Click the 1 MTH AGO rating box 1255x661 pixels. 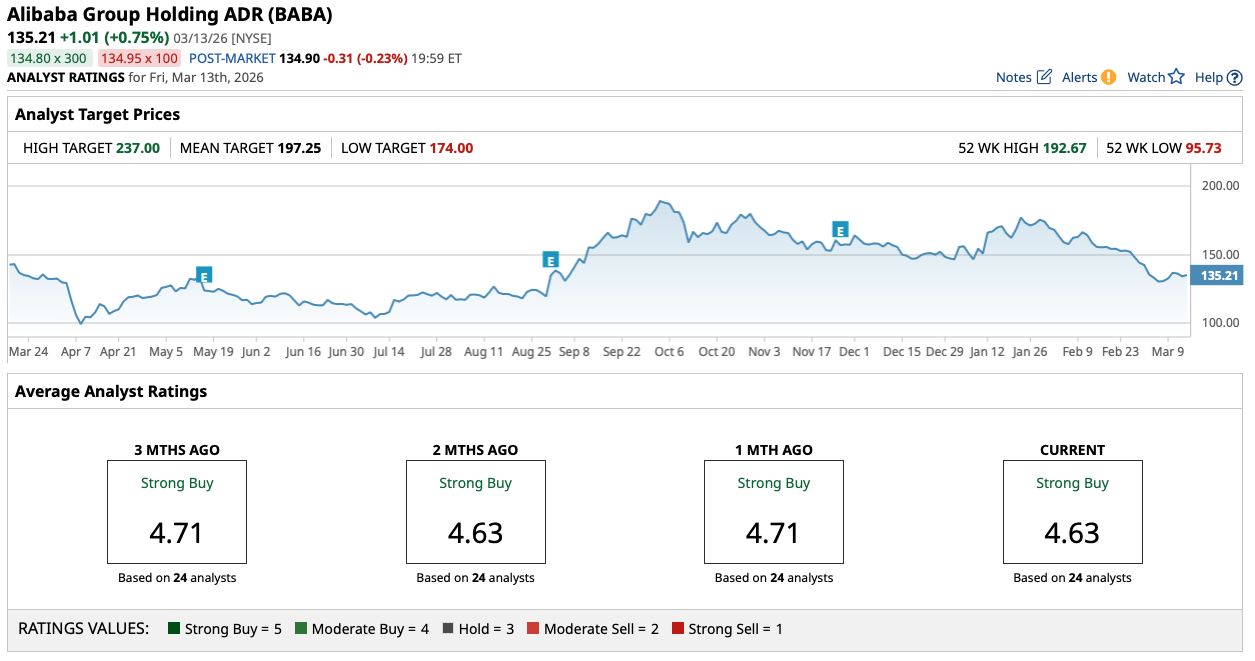pos(773,512)
